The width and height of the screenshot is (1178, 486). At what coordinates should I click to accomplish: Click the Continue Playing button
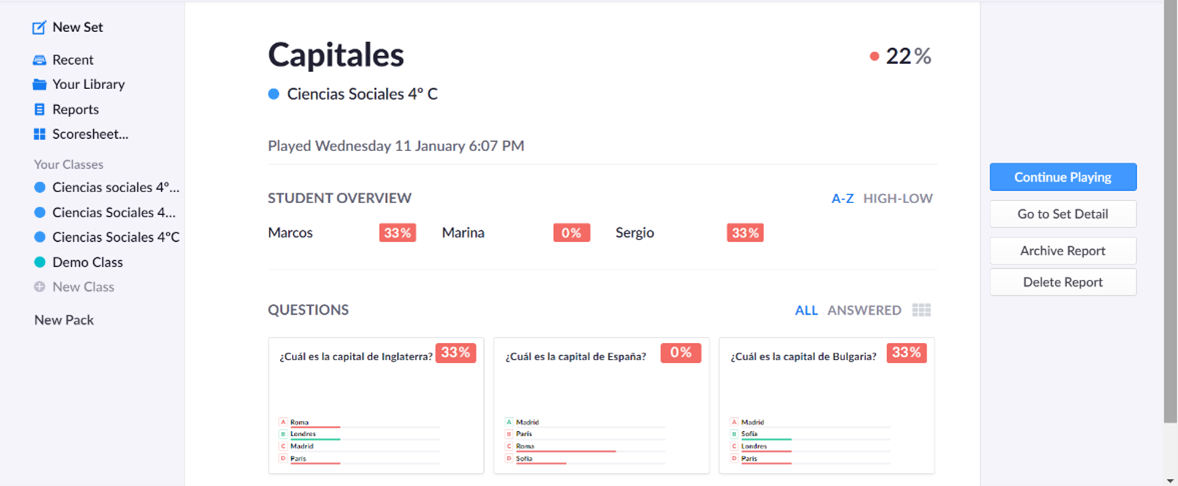click(1063, 177)
